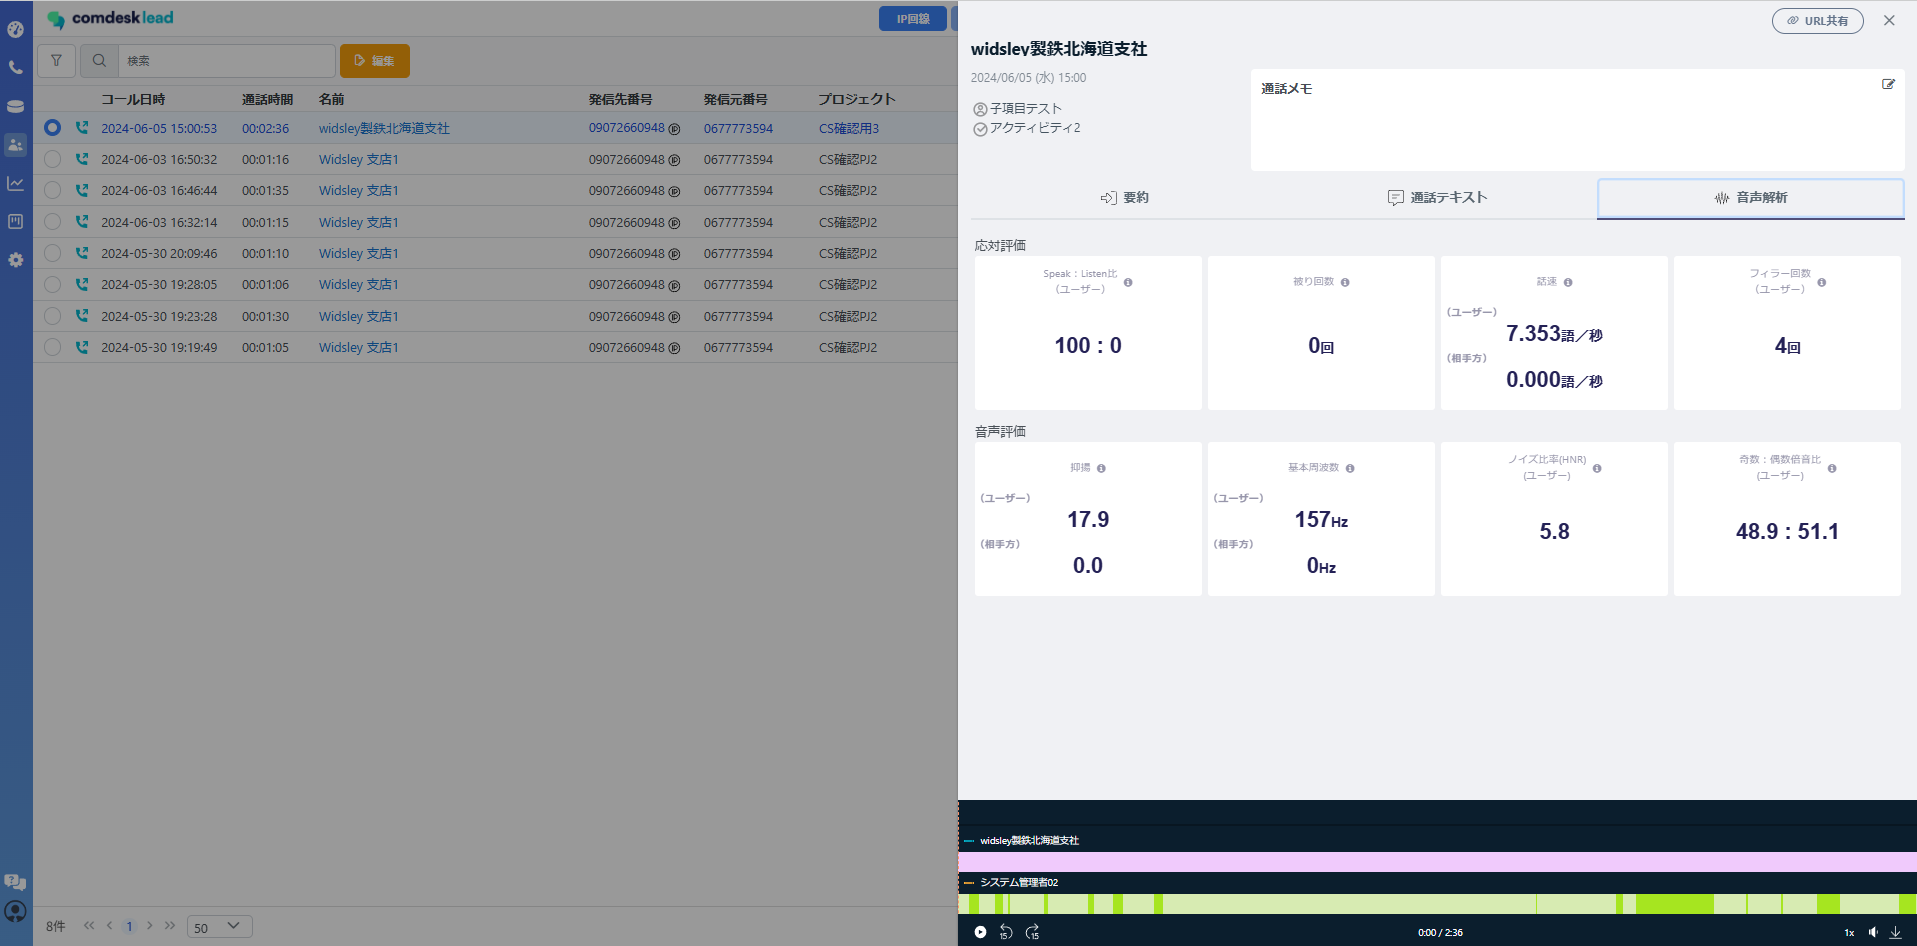Screen dimensions: 1917x946
Task: Switch to the 通話テキスト tab
Action: pos(1438,198)
